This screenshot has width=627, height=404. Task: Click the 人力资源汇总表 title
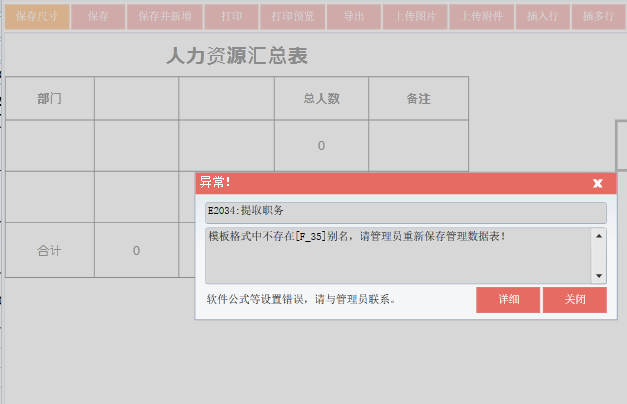point(237,56)
